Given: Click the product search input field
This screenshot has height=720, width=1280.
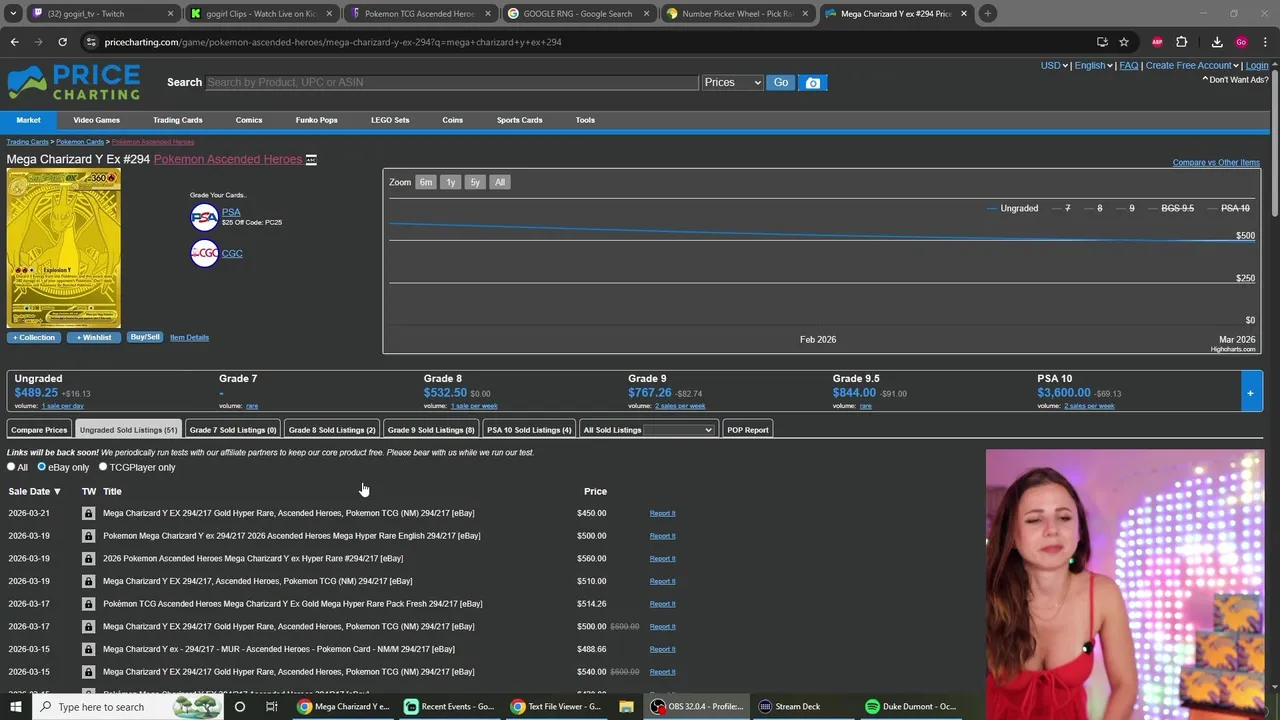Looking at the screenshot, I should pos(452,83).
